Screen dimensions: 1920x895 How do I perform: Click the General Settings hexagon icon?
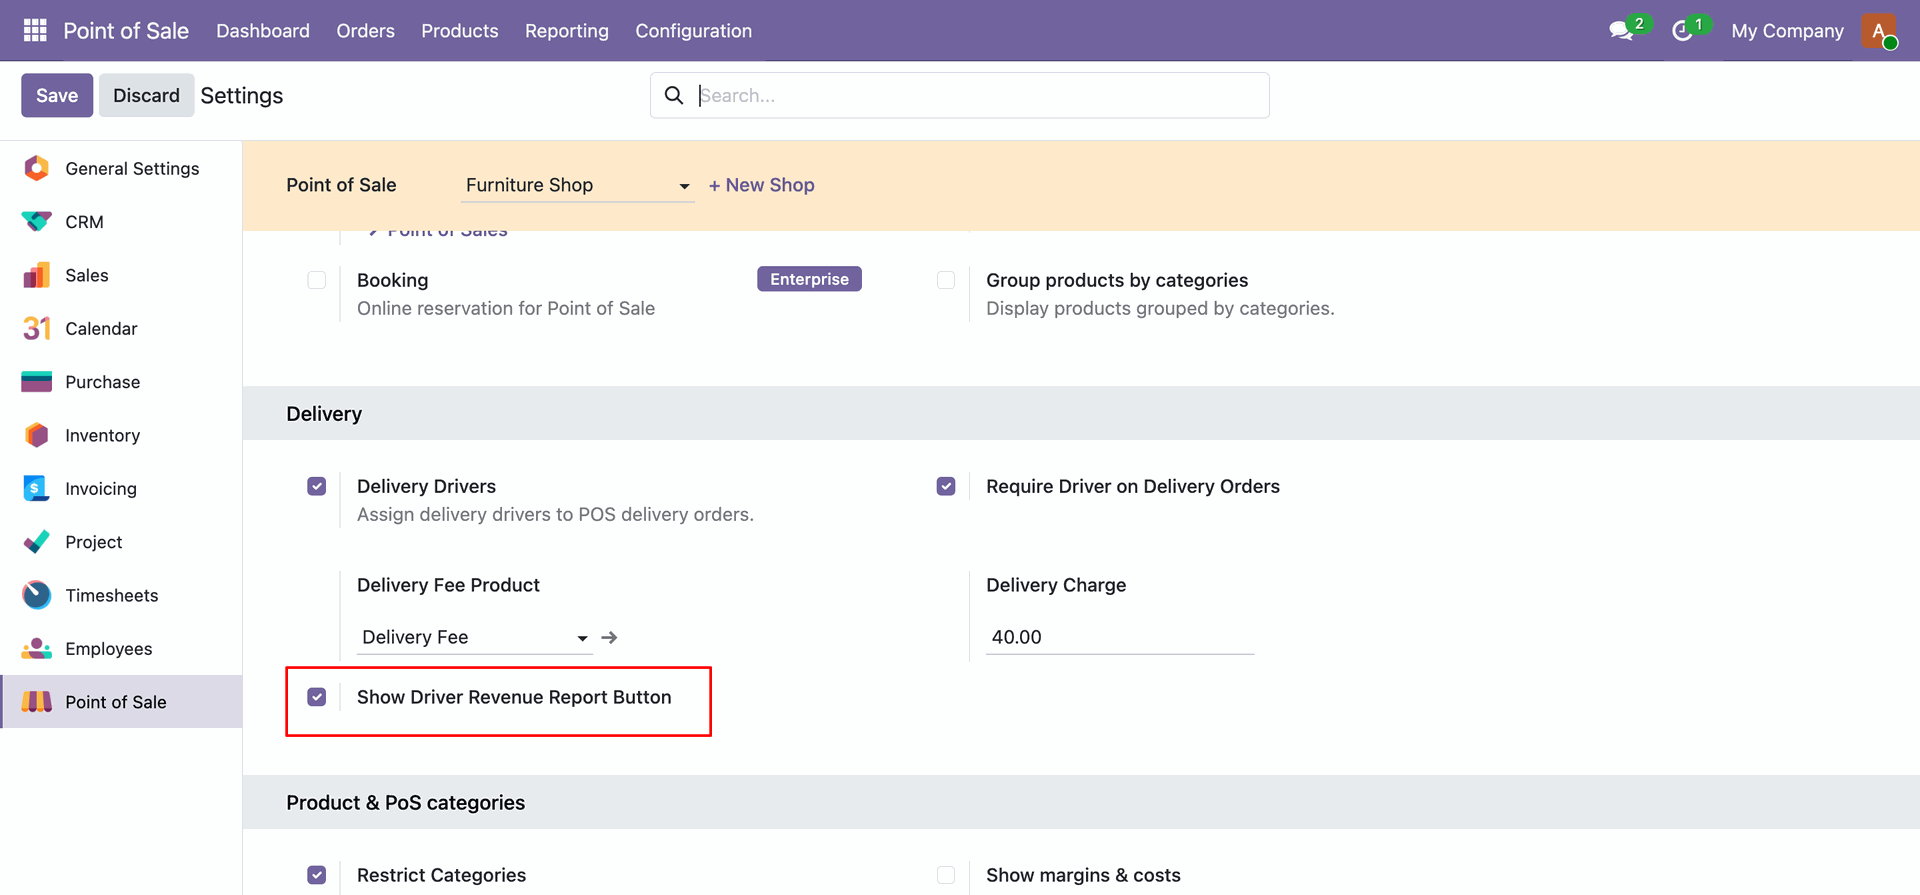point(36,168)
